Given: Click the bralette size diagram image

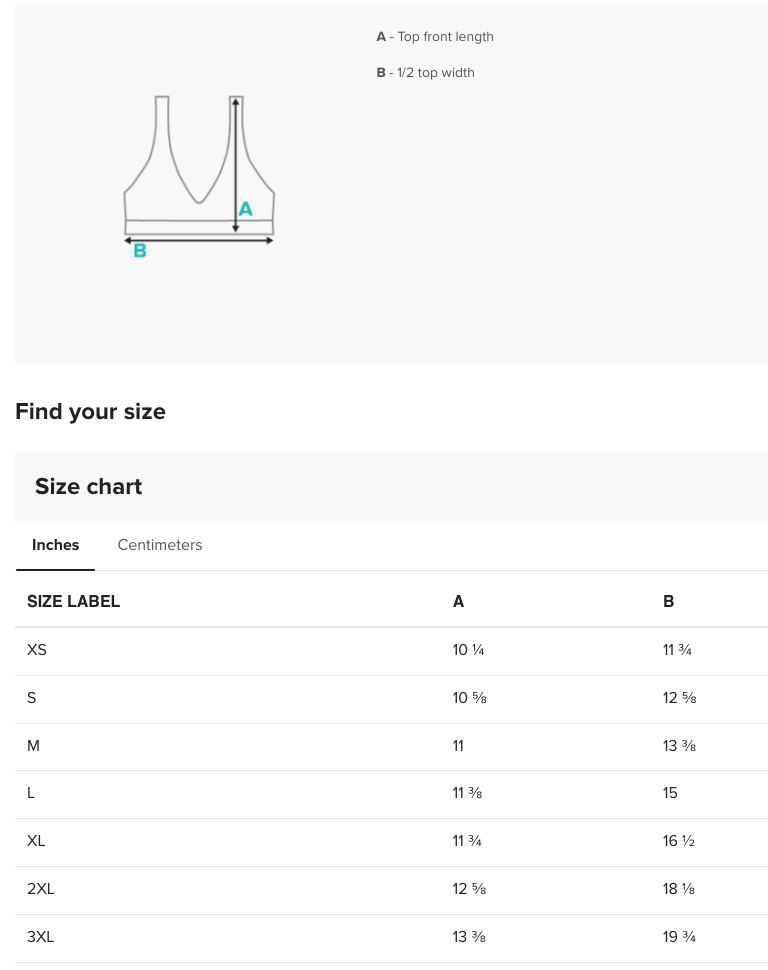Looking at the screenshot, I should point(198,176).
